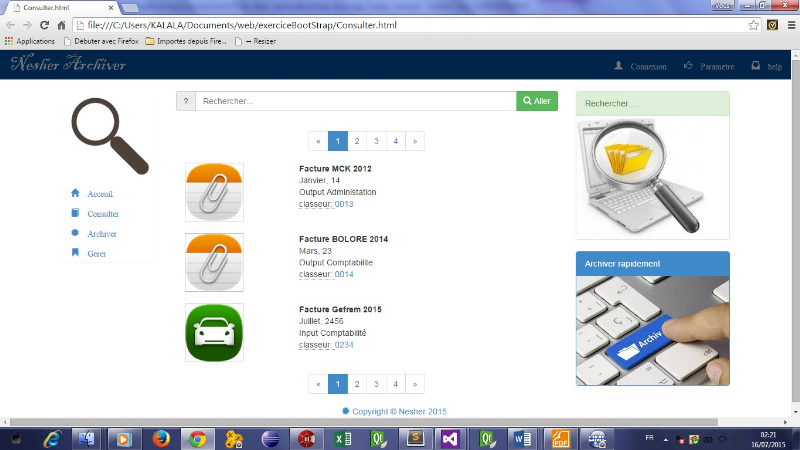
Task: Open the help link in navbar
Action: click(774, 67)
